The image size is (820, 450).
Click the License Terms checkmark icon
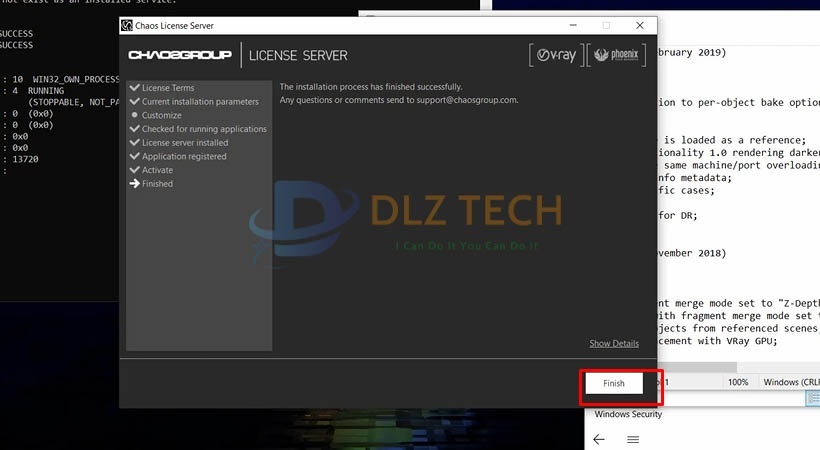[134, 87]
